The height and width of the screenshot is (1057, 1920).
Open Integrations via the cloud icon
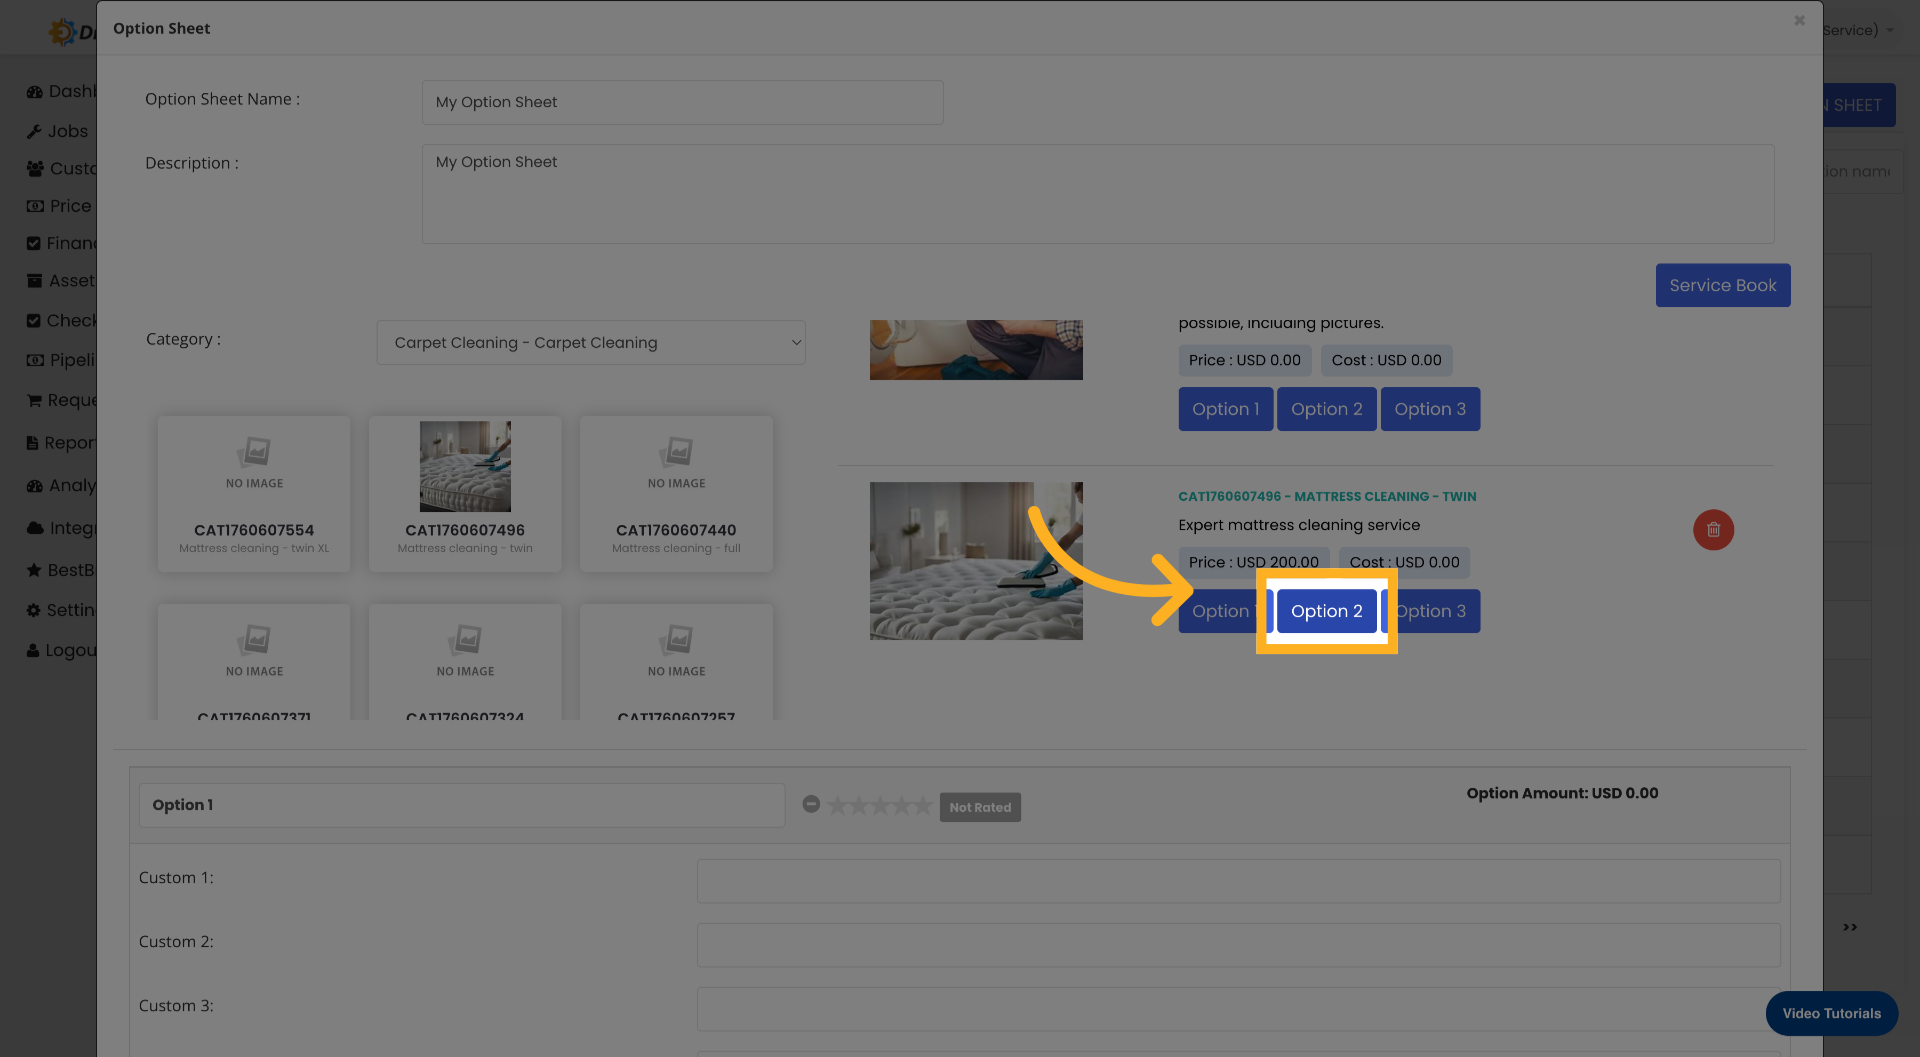[x=35, y=527]
